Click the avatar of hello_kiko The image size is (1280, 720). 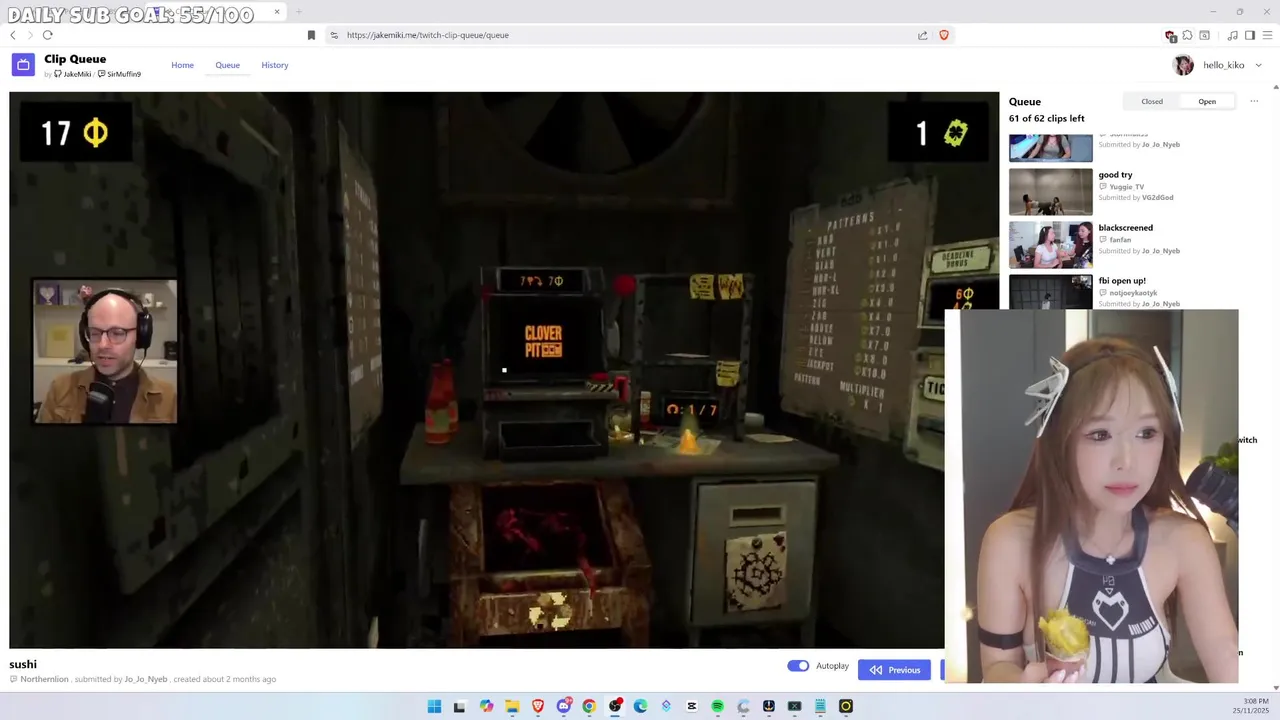(x=1183, y=65)
